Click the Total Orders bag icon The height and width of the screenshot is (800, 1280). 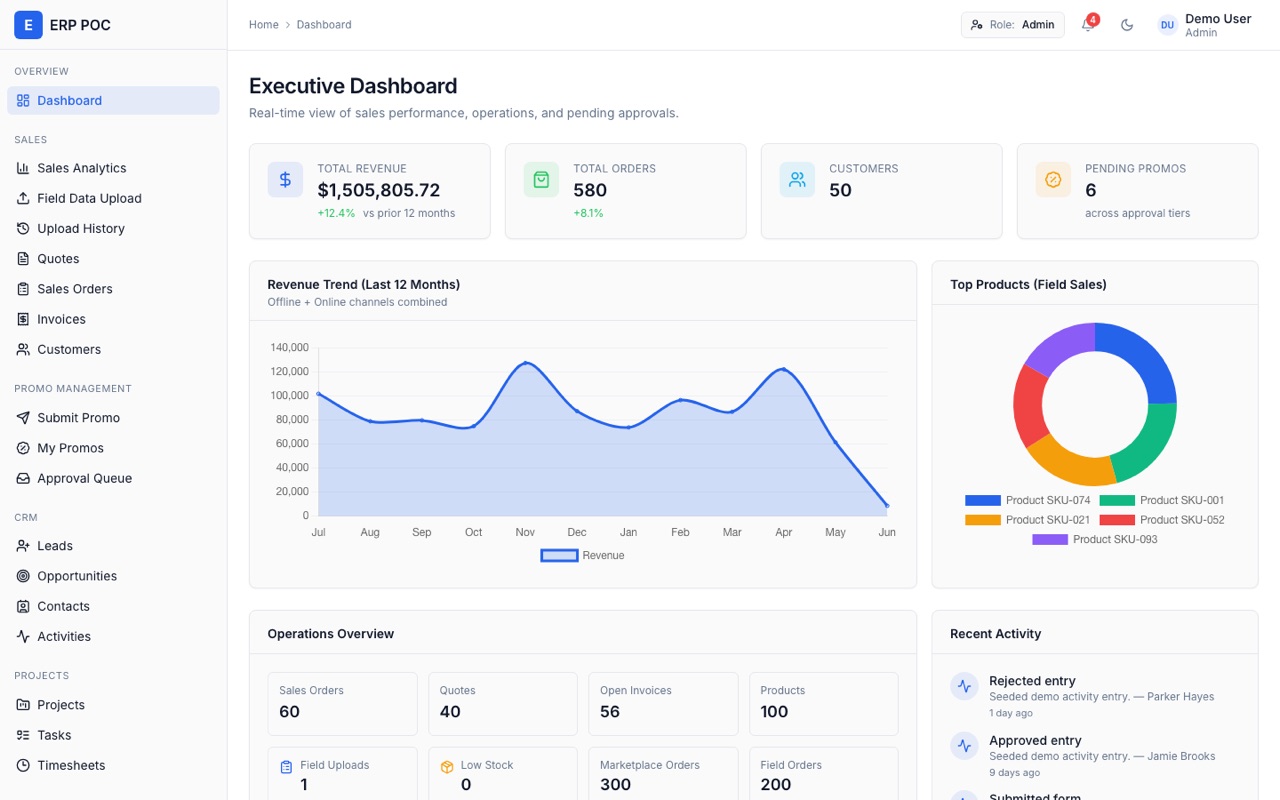tap(541, 180)
